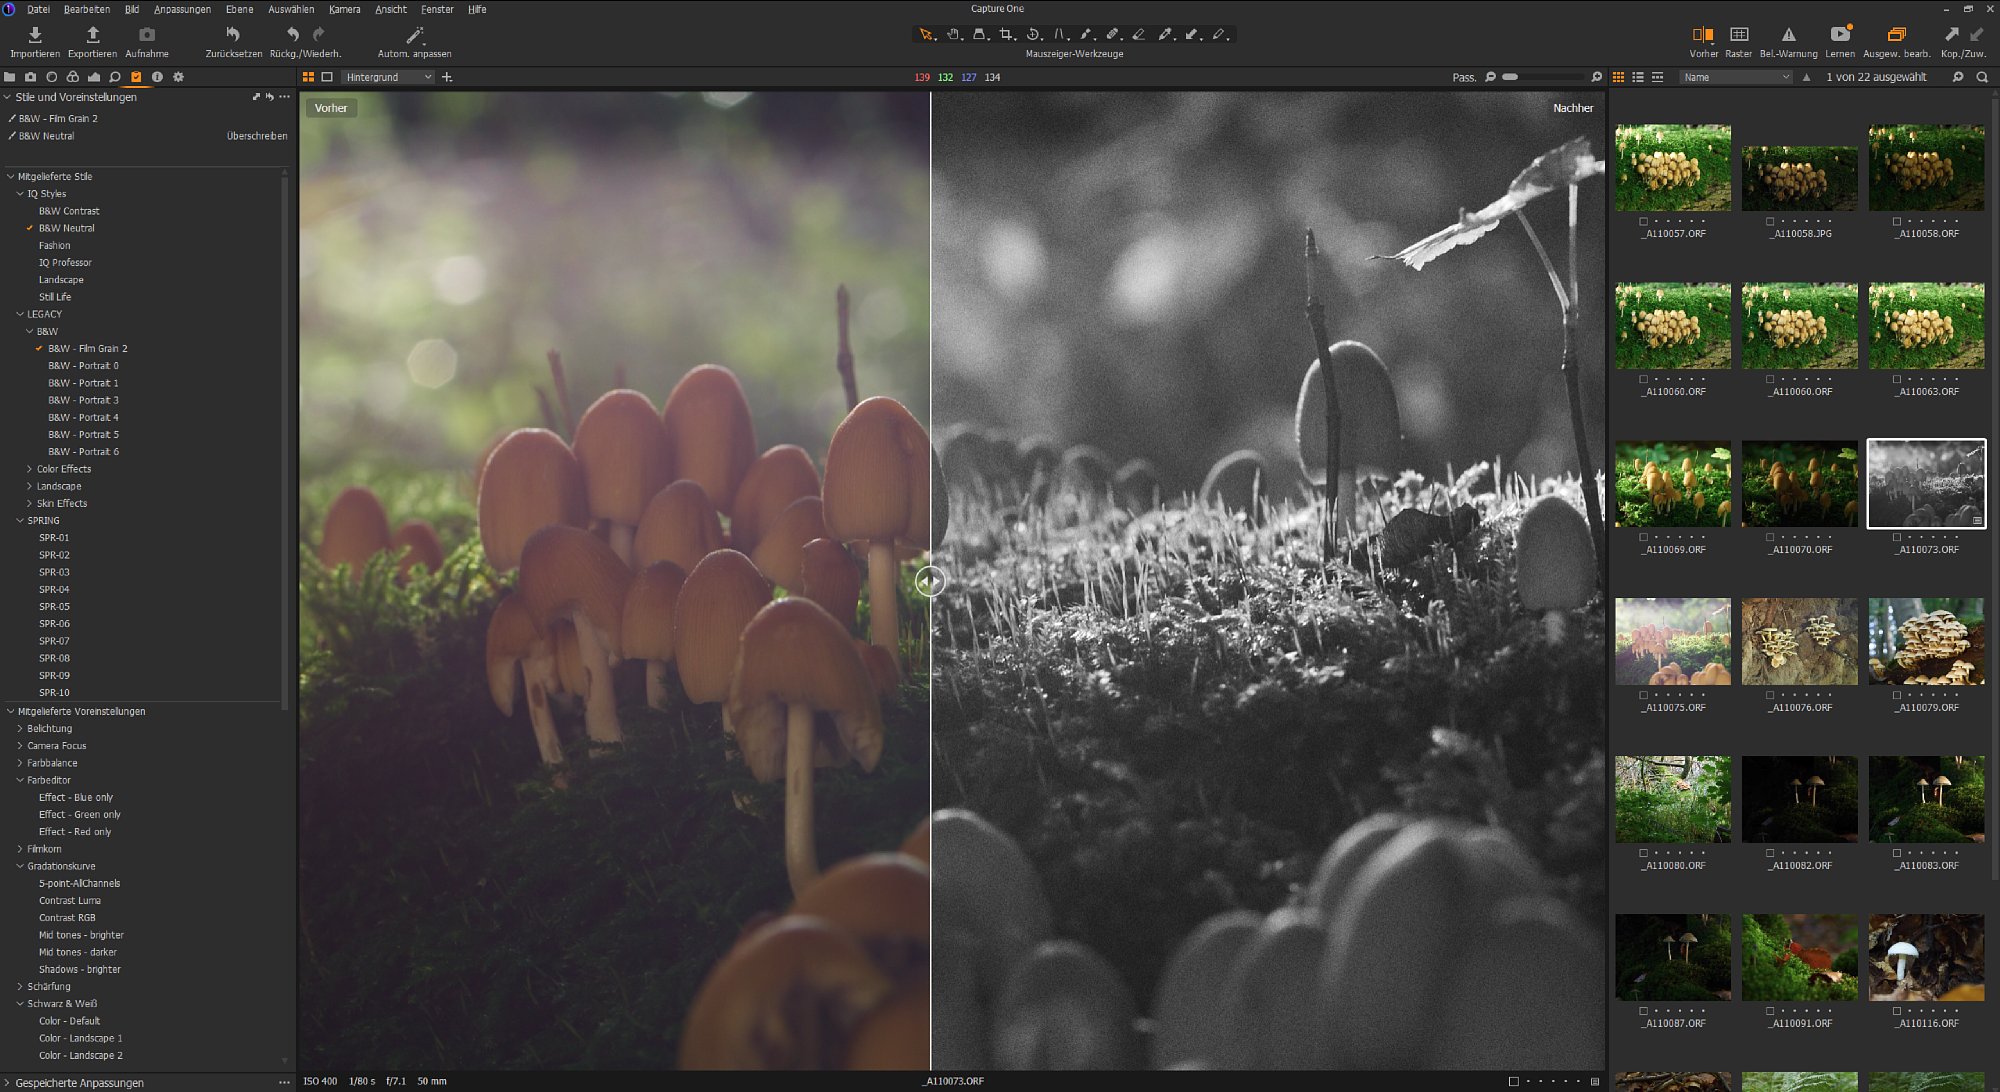
Task: Click the copy adjustments arrow icon
Action: pyautogui.click(x=1951, y=35)
